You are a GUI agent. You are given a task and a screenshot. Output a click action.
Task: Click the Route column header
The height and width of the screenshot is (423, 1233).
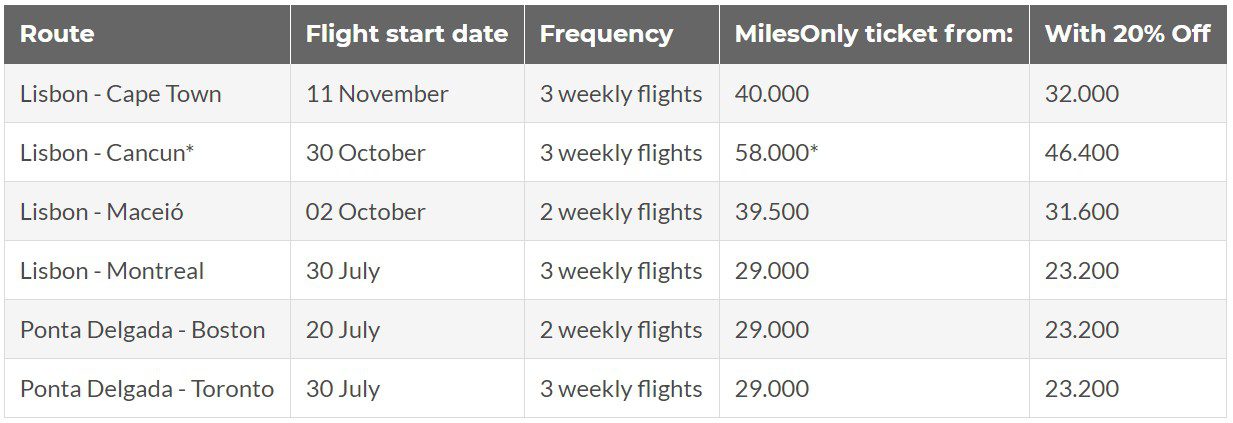point(57,33)
